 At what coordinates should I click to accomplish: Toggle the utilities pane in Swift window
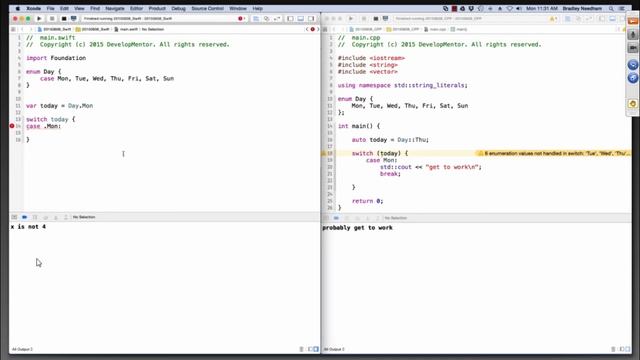coord(311,18)
